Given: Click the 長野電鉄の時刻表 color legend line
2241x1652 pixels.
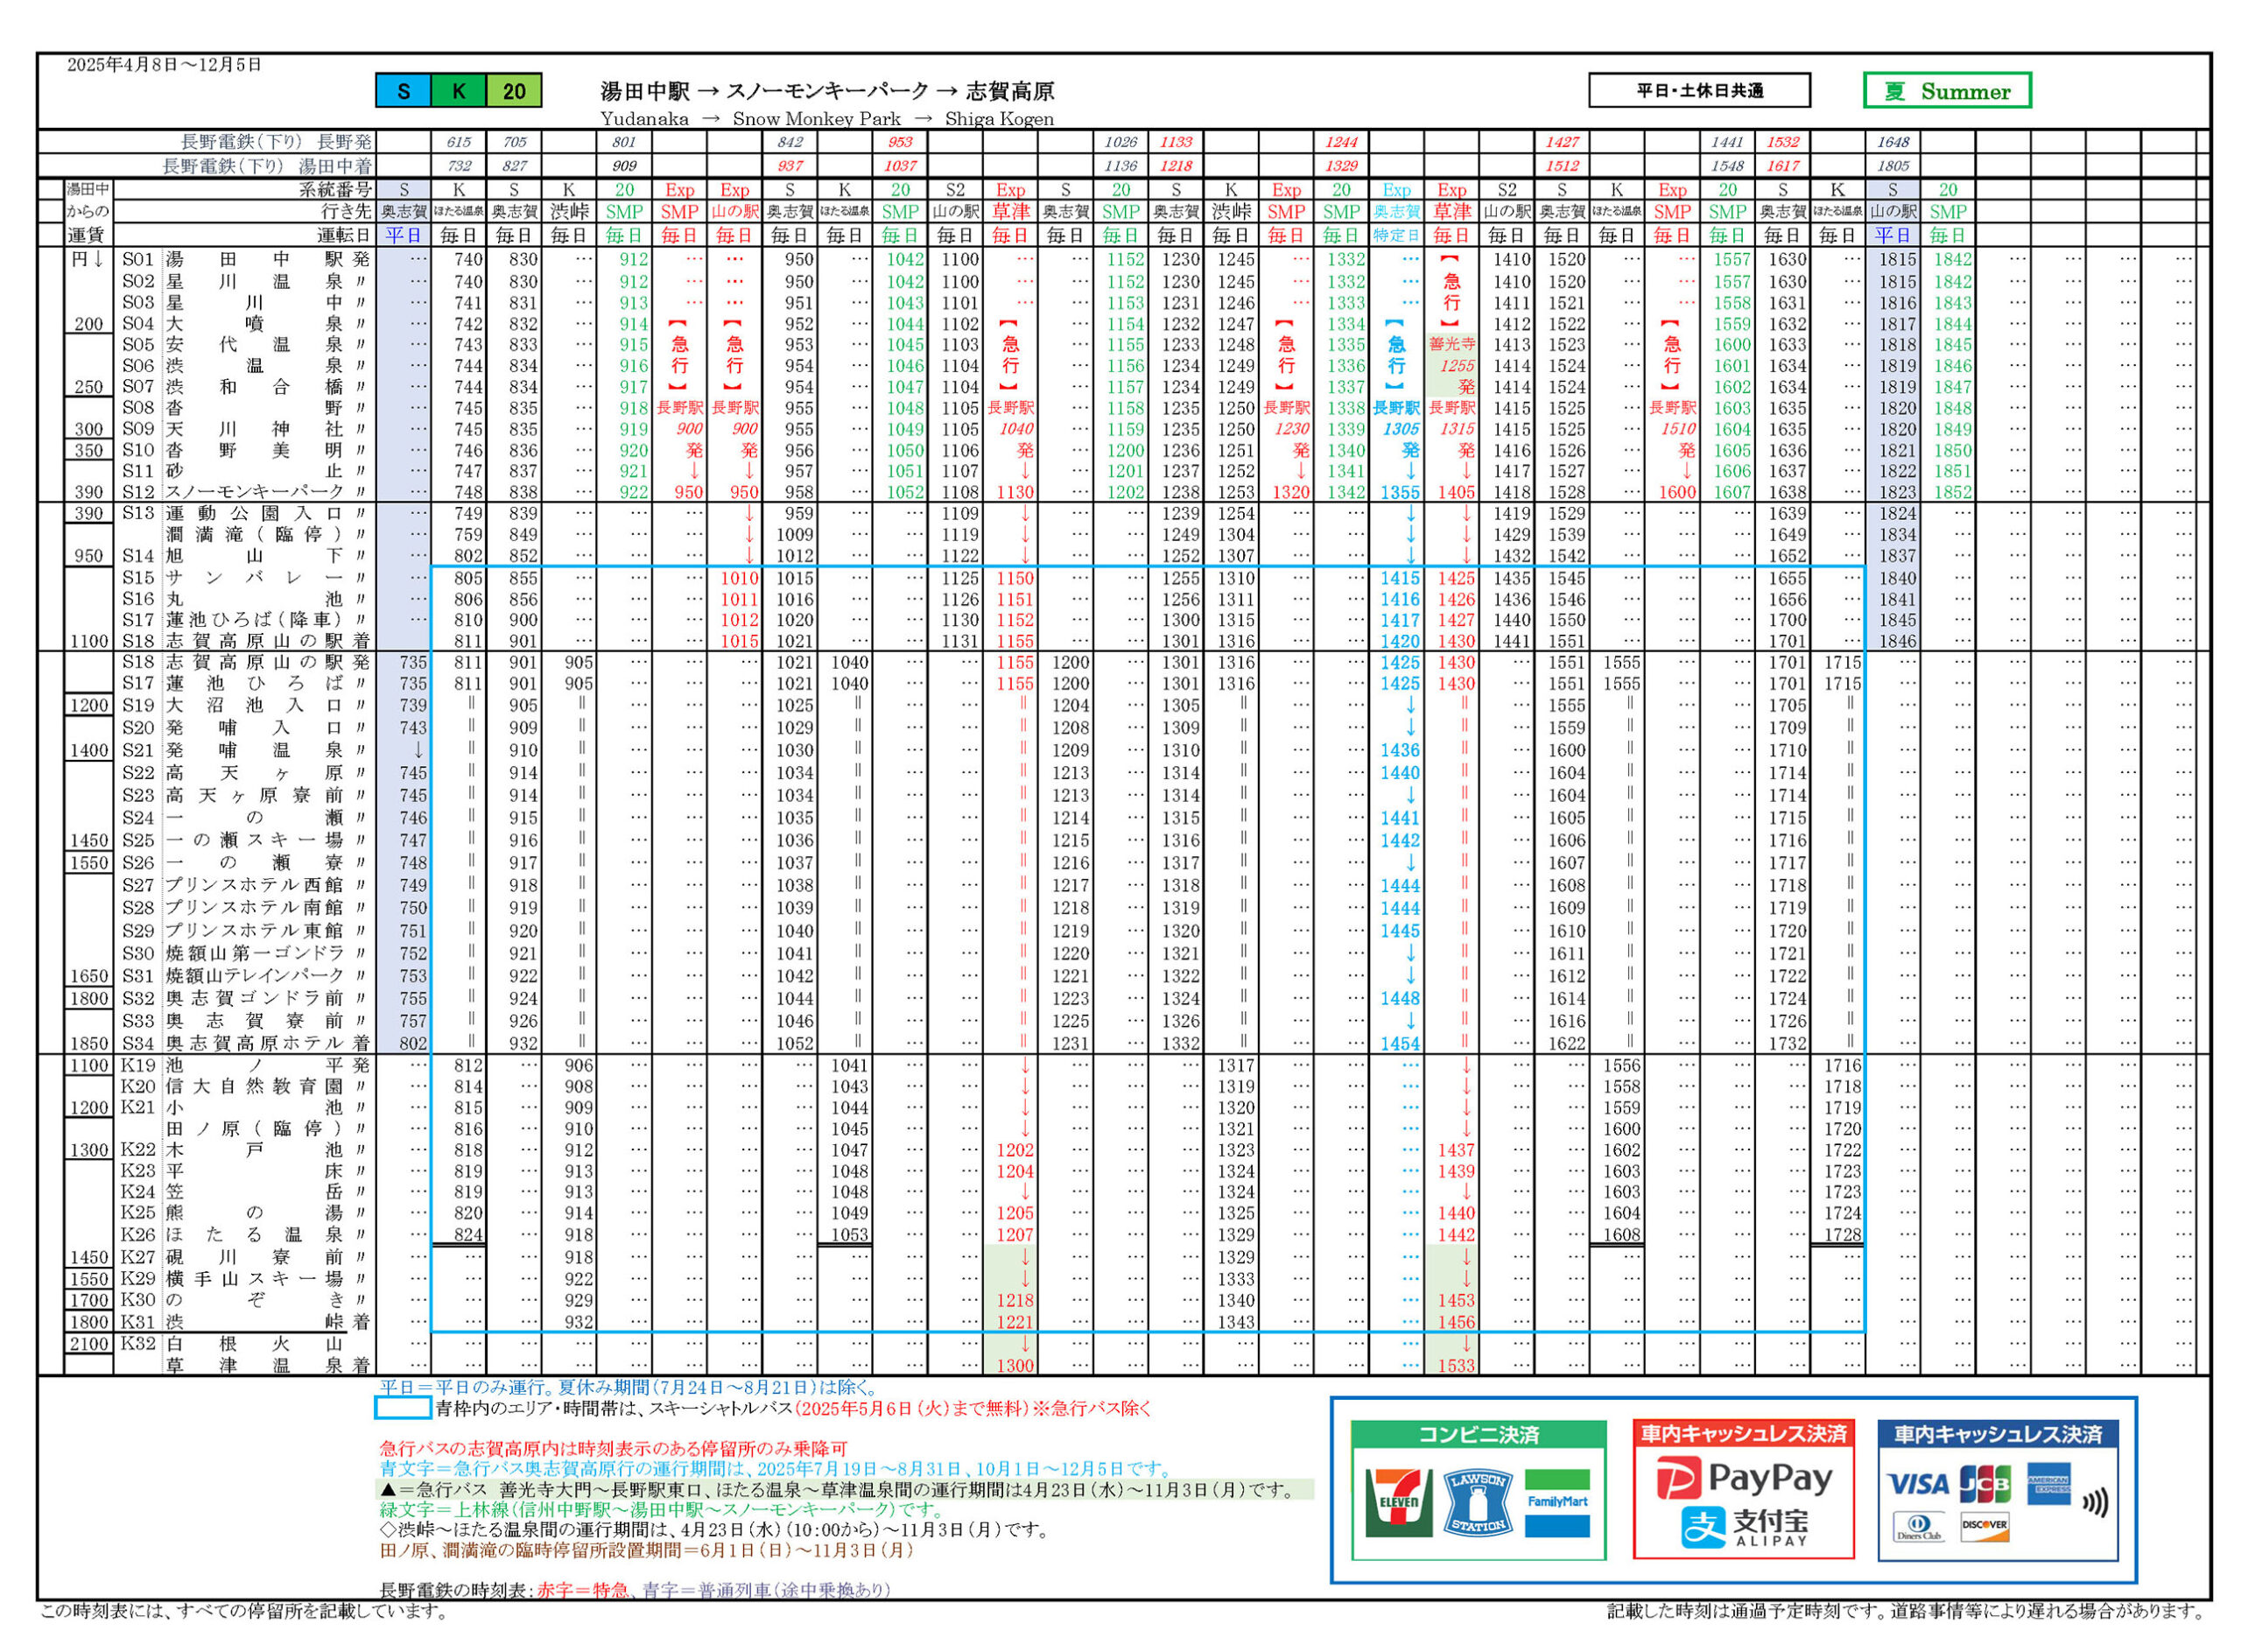Looking at the screenshot, I should pyautogui.click(x=635, y=1589).
